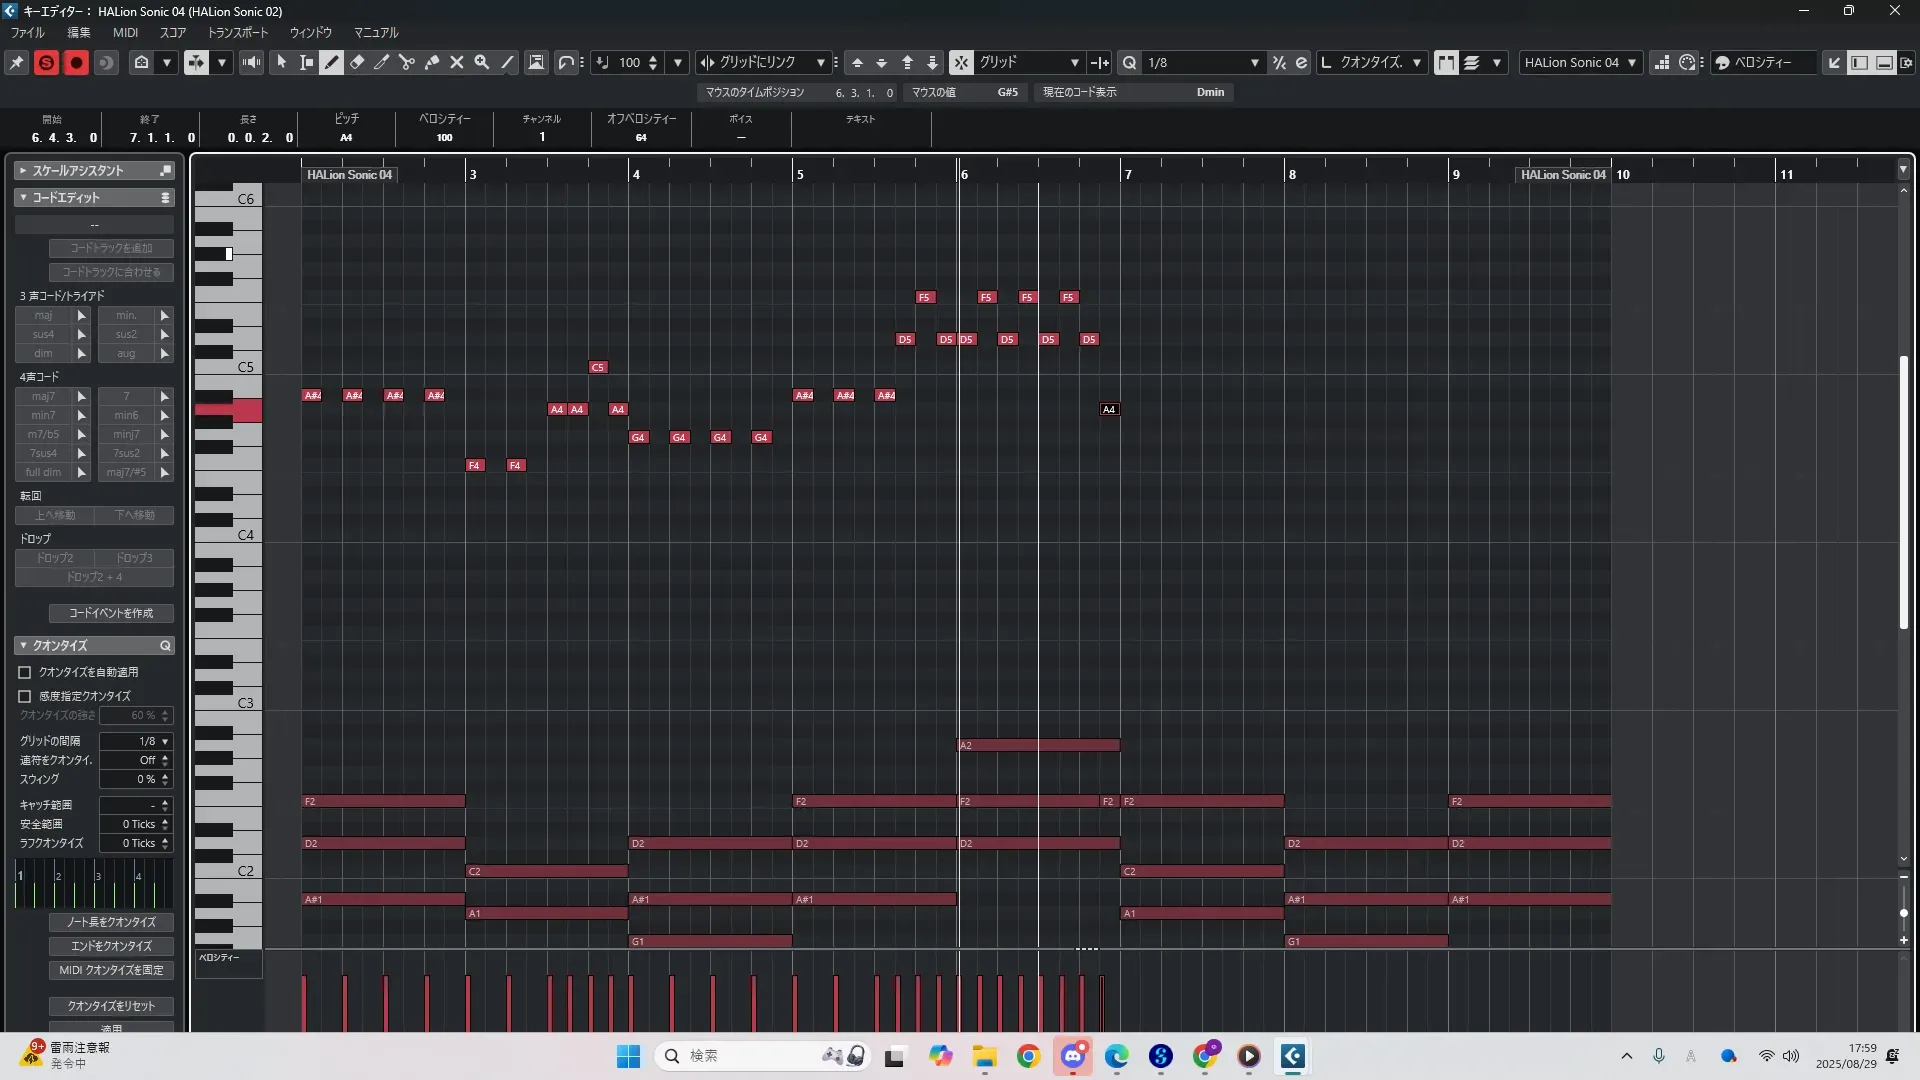
Task: Toggle acoustic feedback speaker icon
Action: point(251,62)
